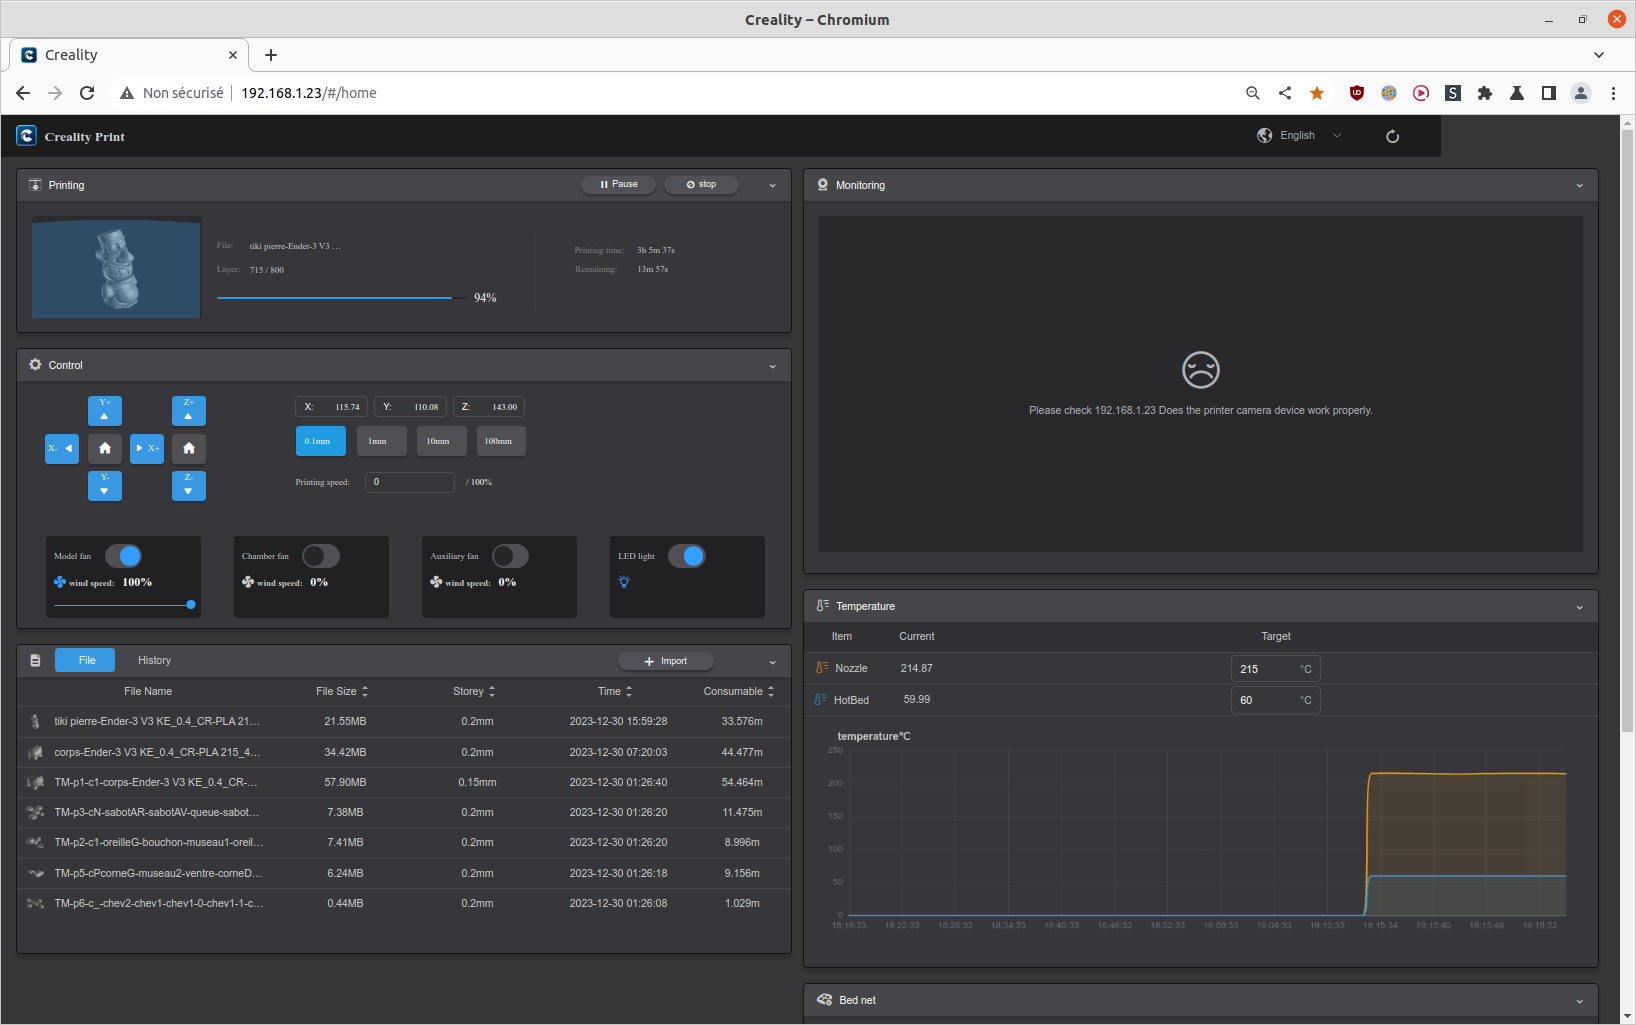Click the file list document icon
Image resolution: width=1636 pixels, height=1025 pixels.
click(x=35, y=661)
